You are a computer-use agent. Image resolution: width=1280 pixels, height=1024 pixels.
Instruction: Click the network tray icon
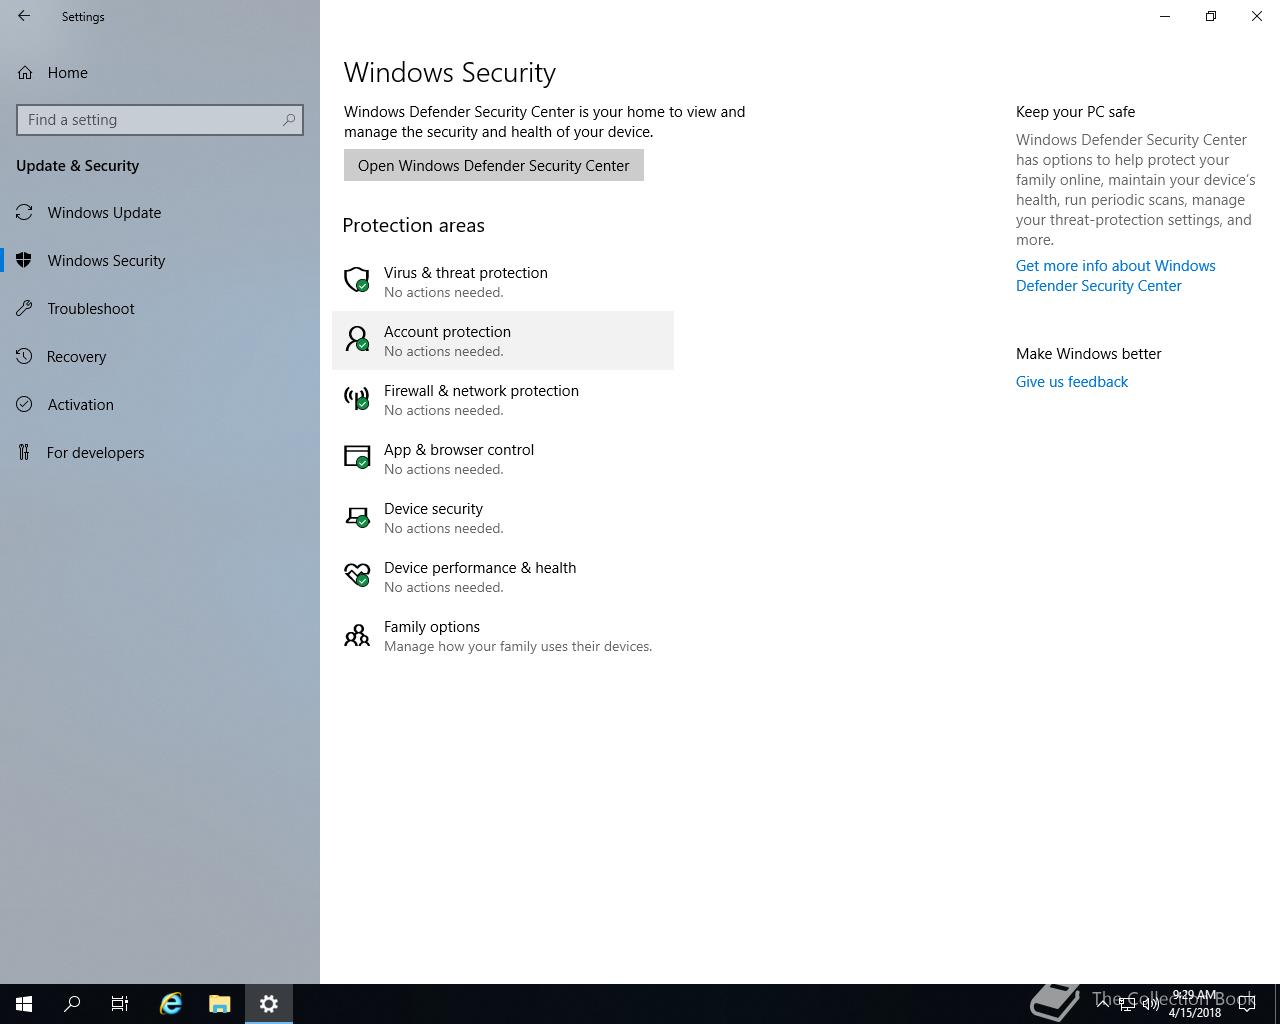(1127, 1004)
